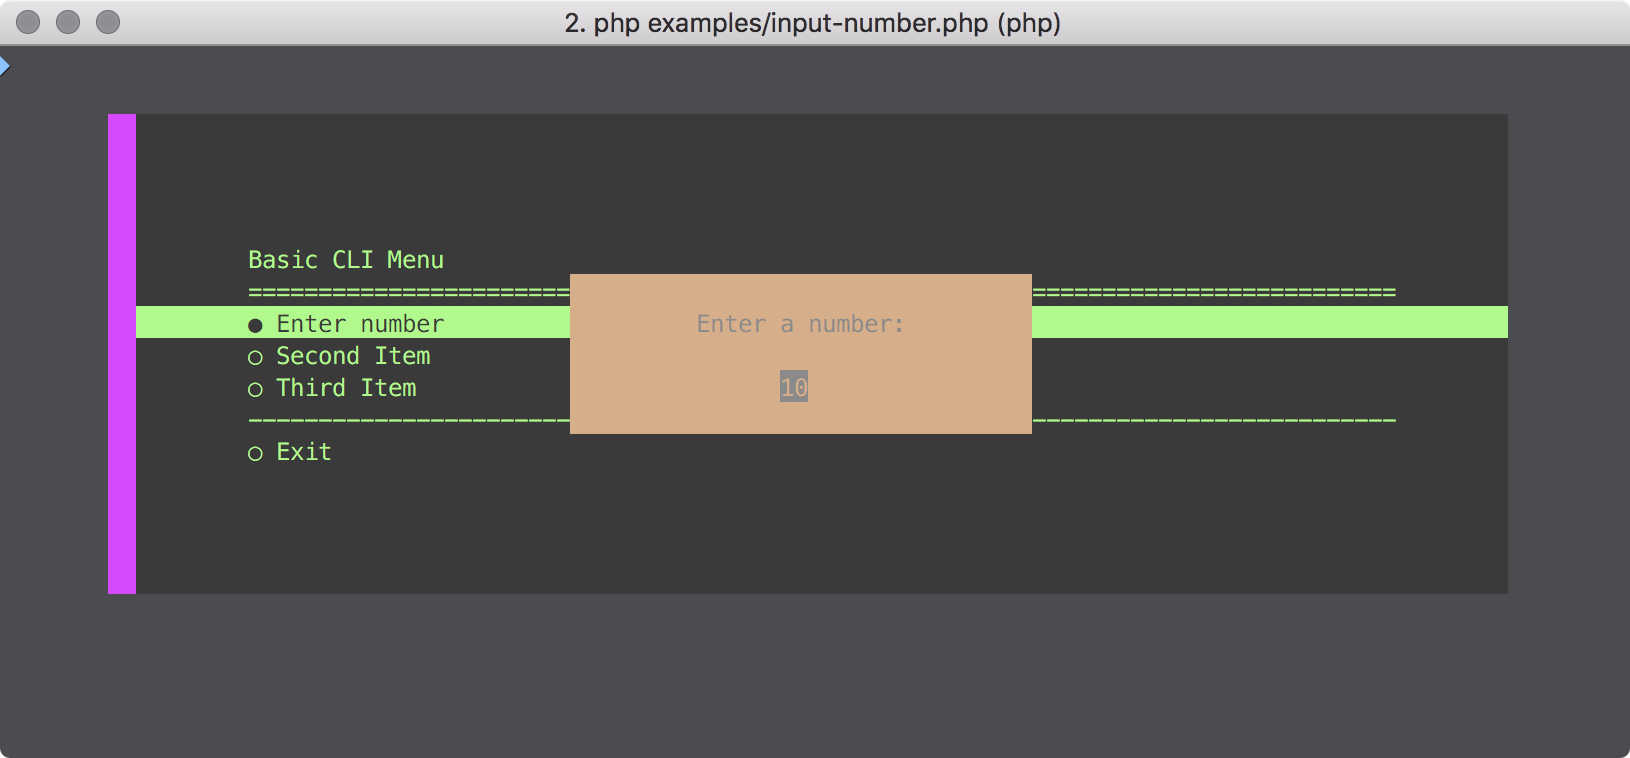Click the dashed divider right of dialog
This screenshot has width=1630, height=758.
coord(1213,420)
